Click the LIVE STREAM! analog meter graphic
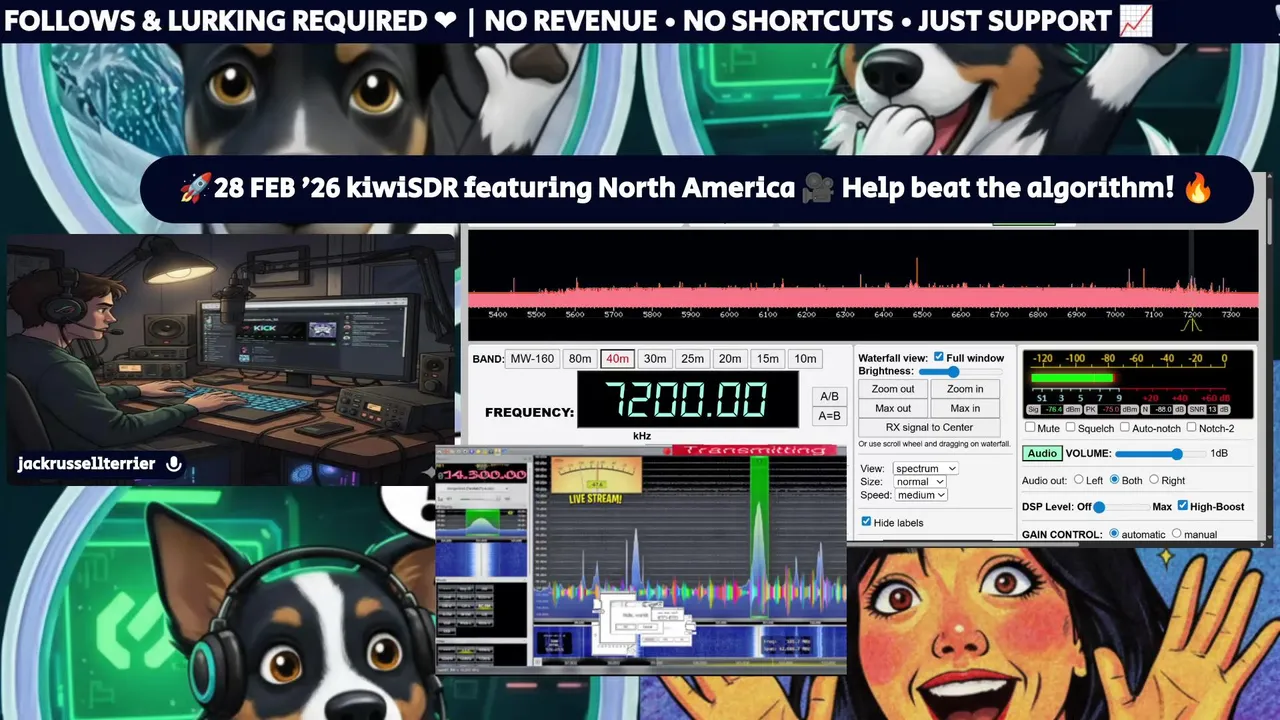1280x720 pixels. tap(596, 482)
